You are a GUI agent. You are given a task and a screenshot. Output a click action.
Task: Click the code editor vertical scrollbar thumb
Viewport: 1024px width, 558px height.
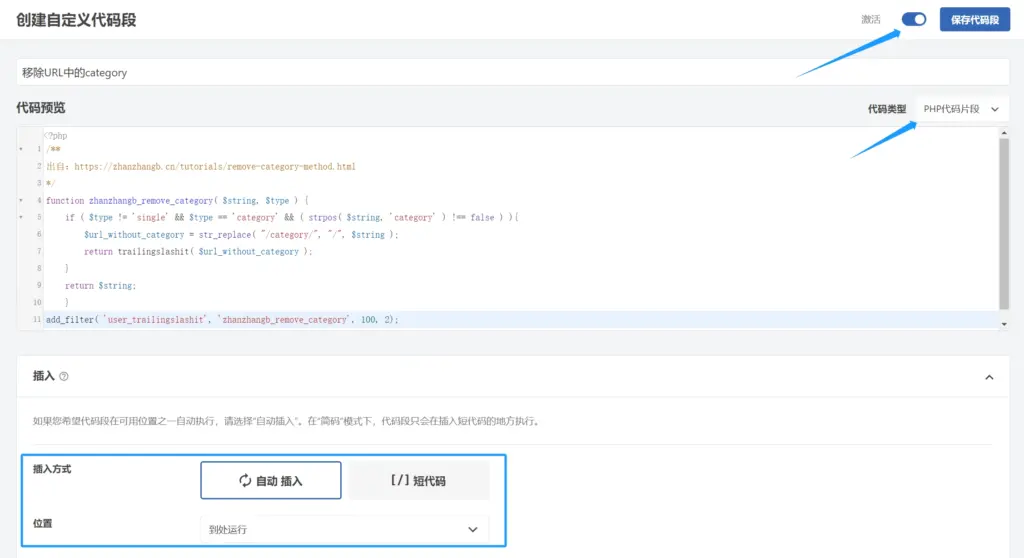point(1004,223)
